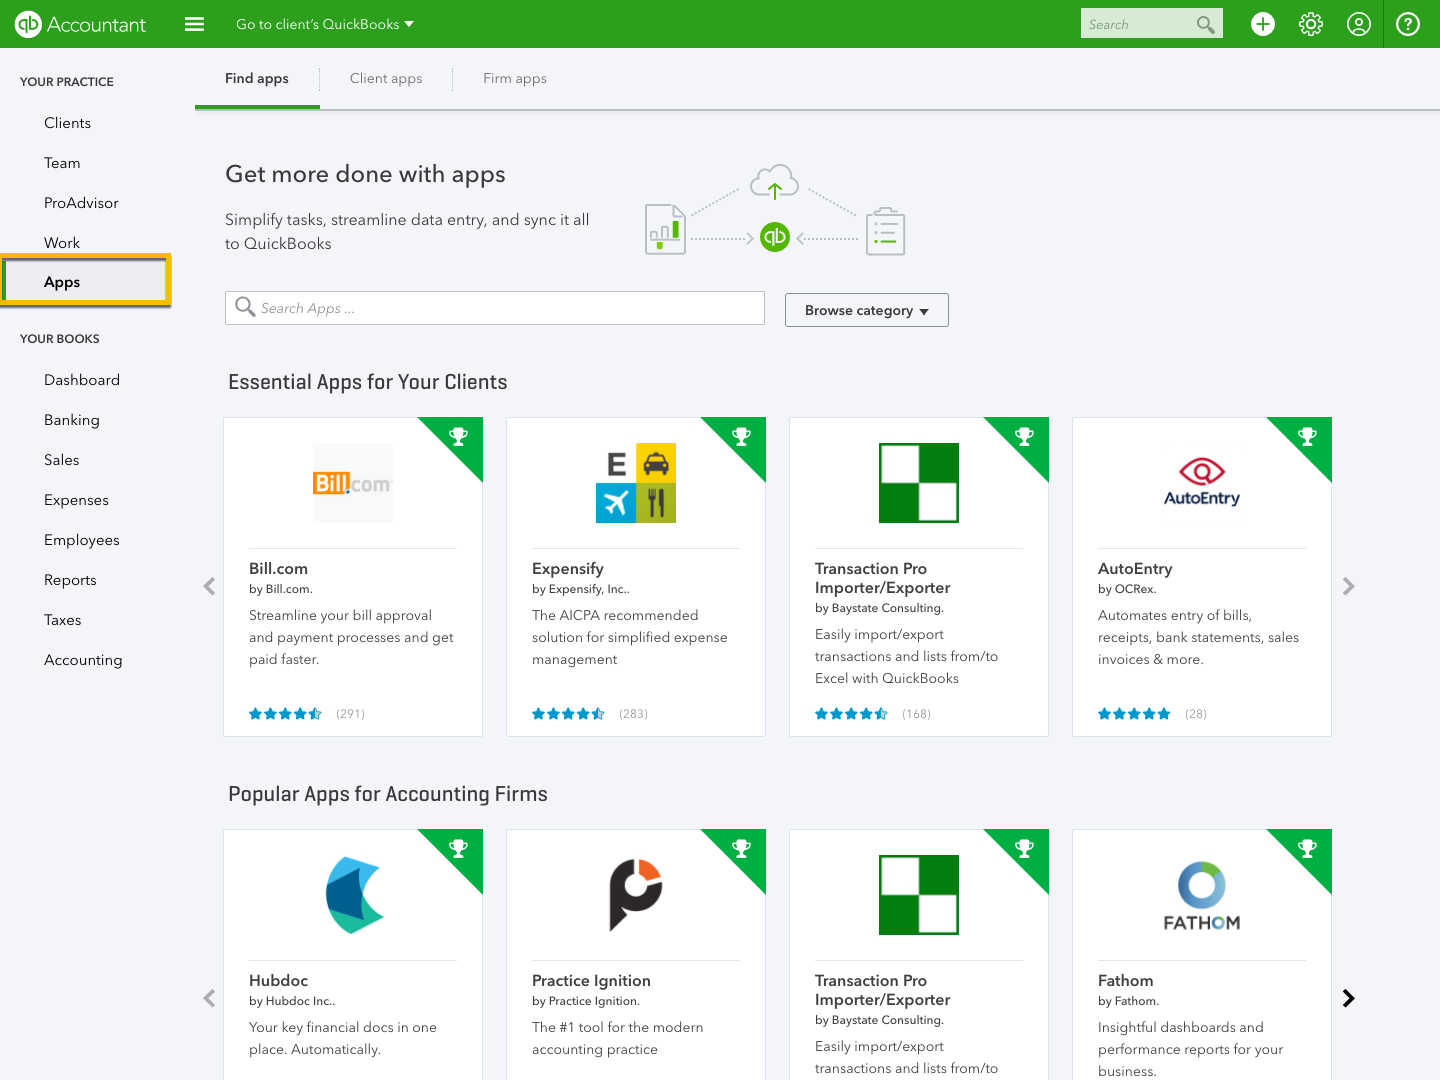This screenshot has height=1080, width=1440.
Task: Open the user profile icon
Action: click(1359, 24)
